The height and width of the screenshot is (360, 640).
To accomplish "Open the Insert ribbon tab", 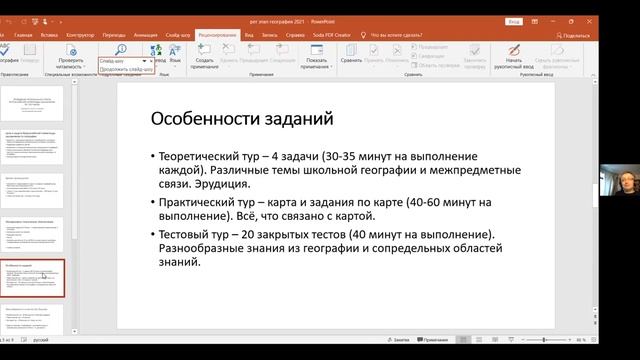I will (49, 35).
